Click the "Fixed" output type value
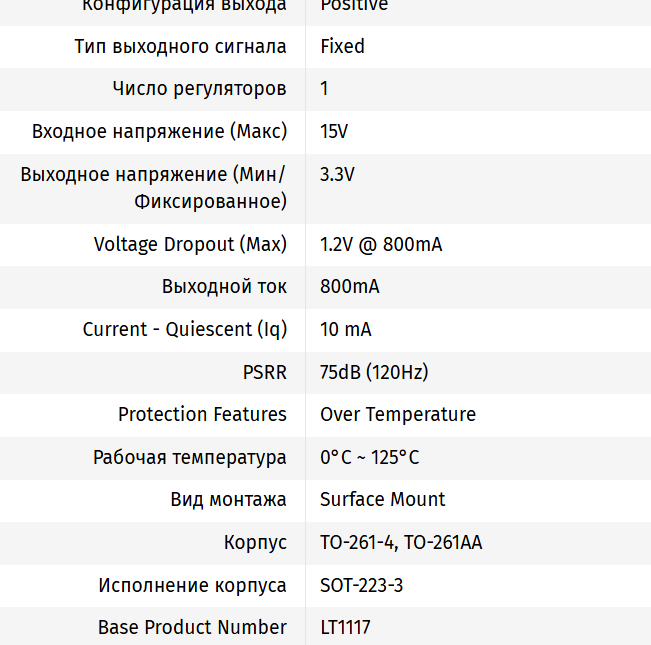Viewport: 651px width, 645px height. (342, 46)
